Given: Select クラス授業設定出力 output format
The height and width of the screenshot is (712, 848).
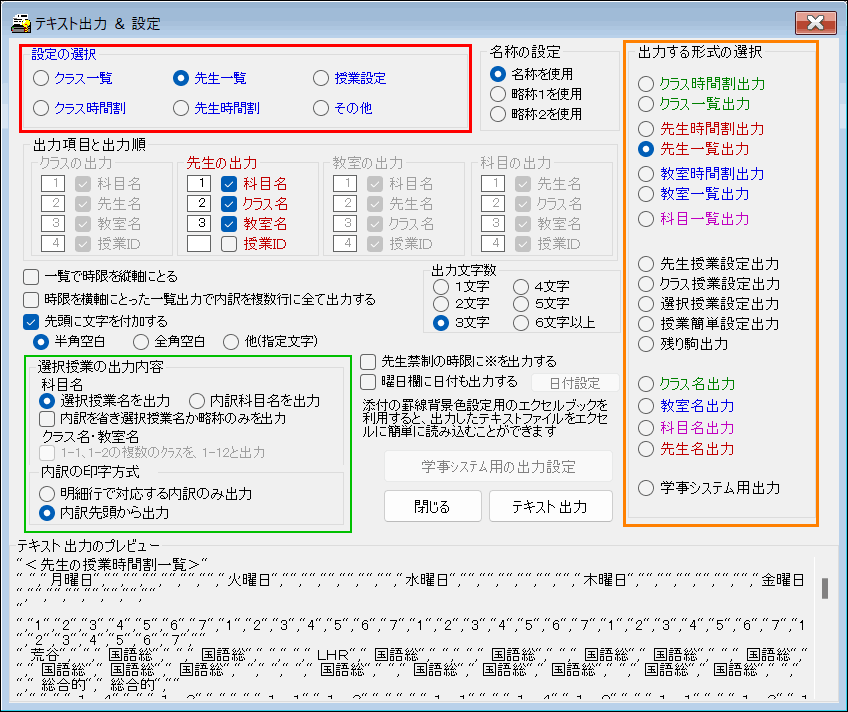Looking at the screenshot, I should (646, 284).
